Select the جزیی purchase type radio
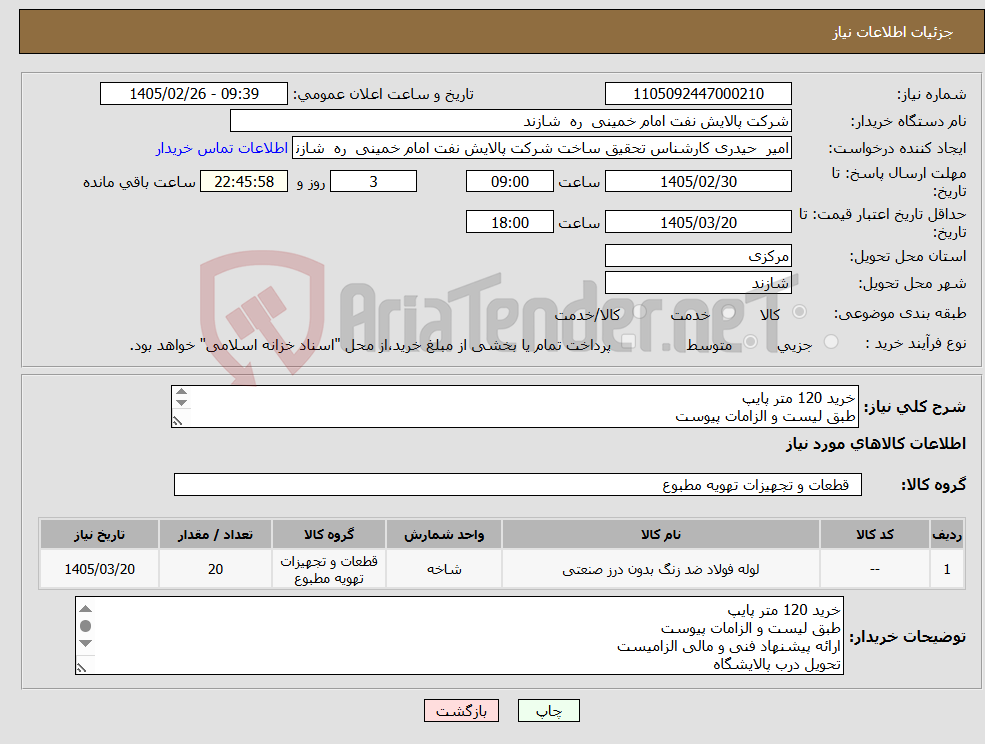This screenshot has width=985, height=744. 830,342
